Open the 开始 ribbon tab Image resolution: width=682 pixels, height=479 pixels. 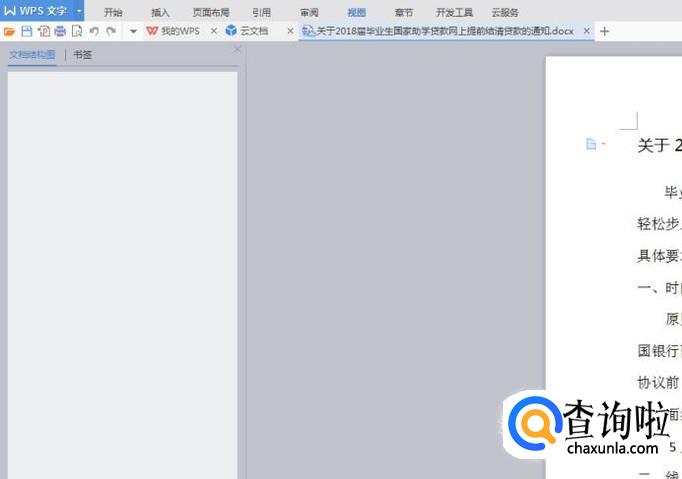113,13
